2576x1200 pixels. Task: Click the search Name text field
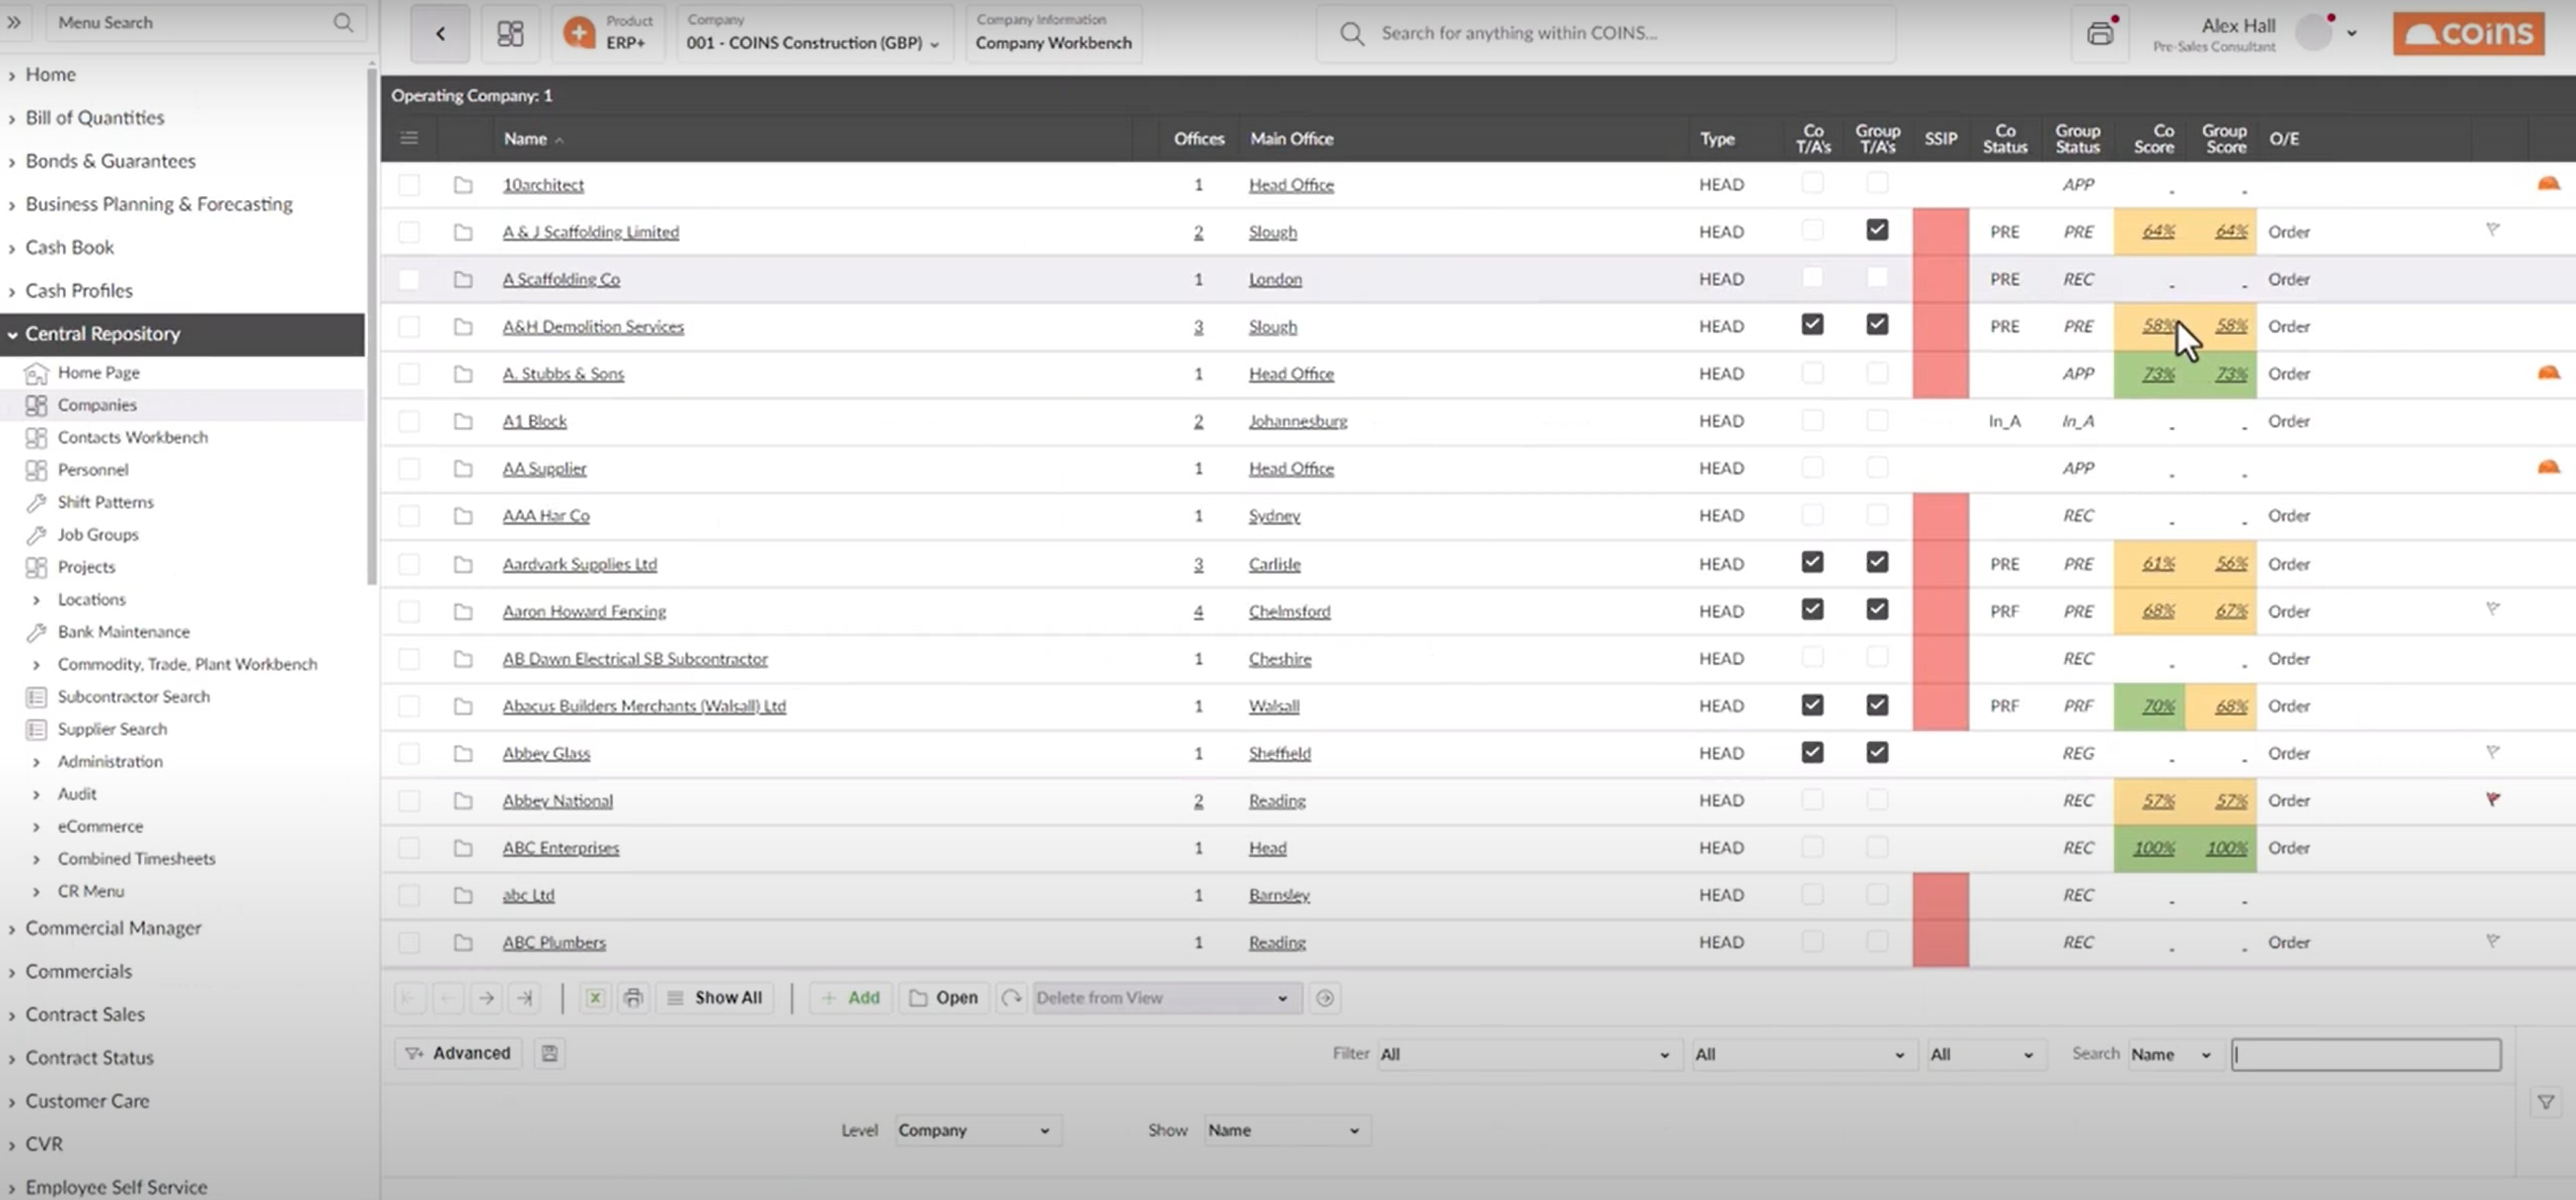[x=2365, y=1054]
